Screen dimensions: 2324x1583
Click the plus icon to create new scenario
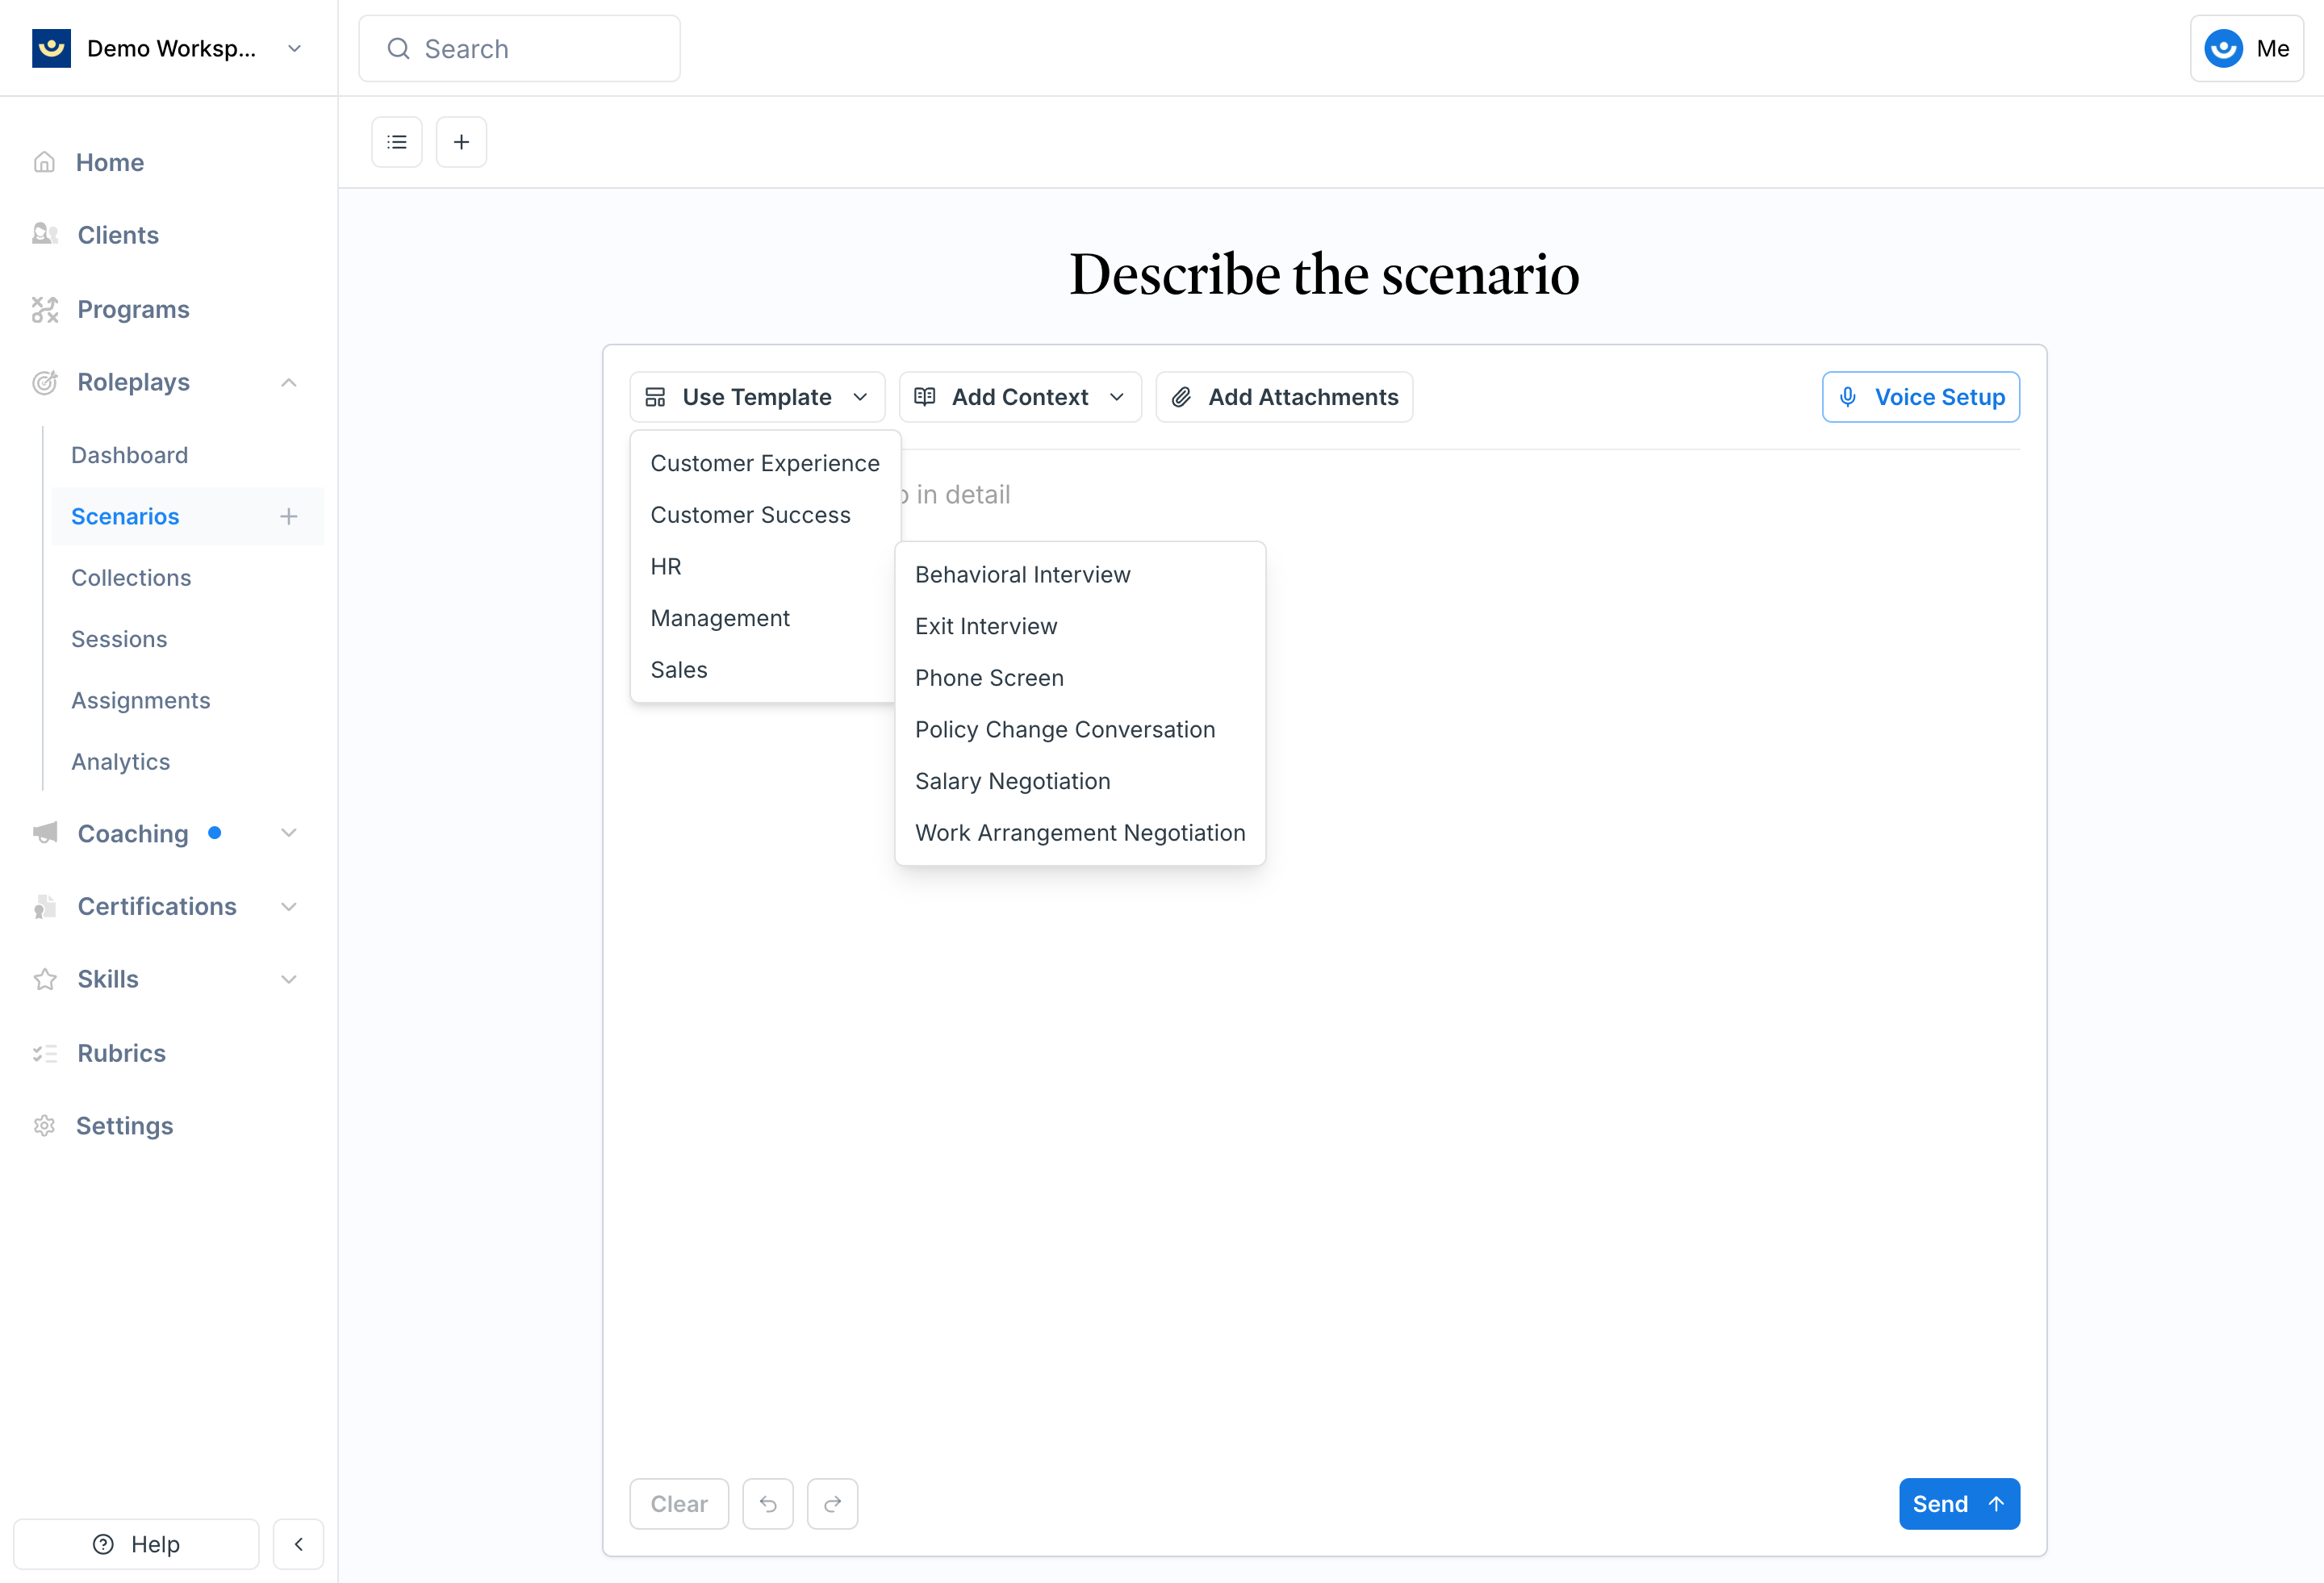(x=461, y=141)
